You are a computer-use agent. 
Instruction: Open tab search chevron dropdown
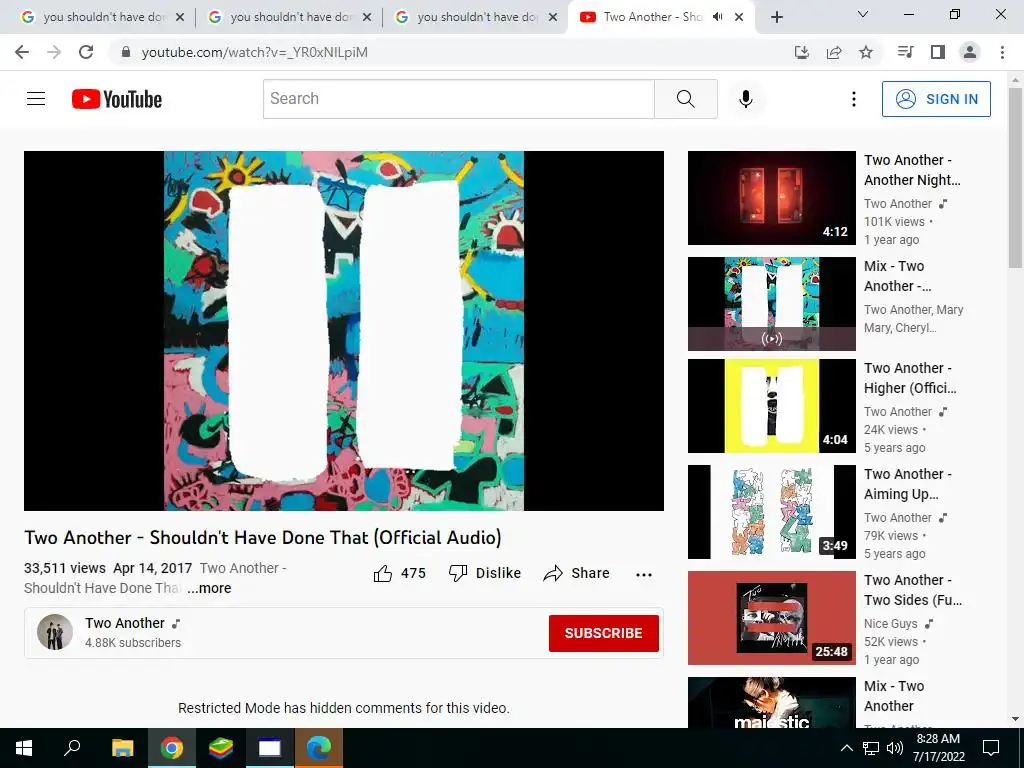pyautogui.click(x=863, y=14)
